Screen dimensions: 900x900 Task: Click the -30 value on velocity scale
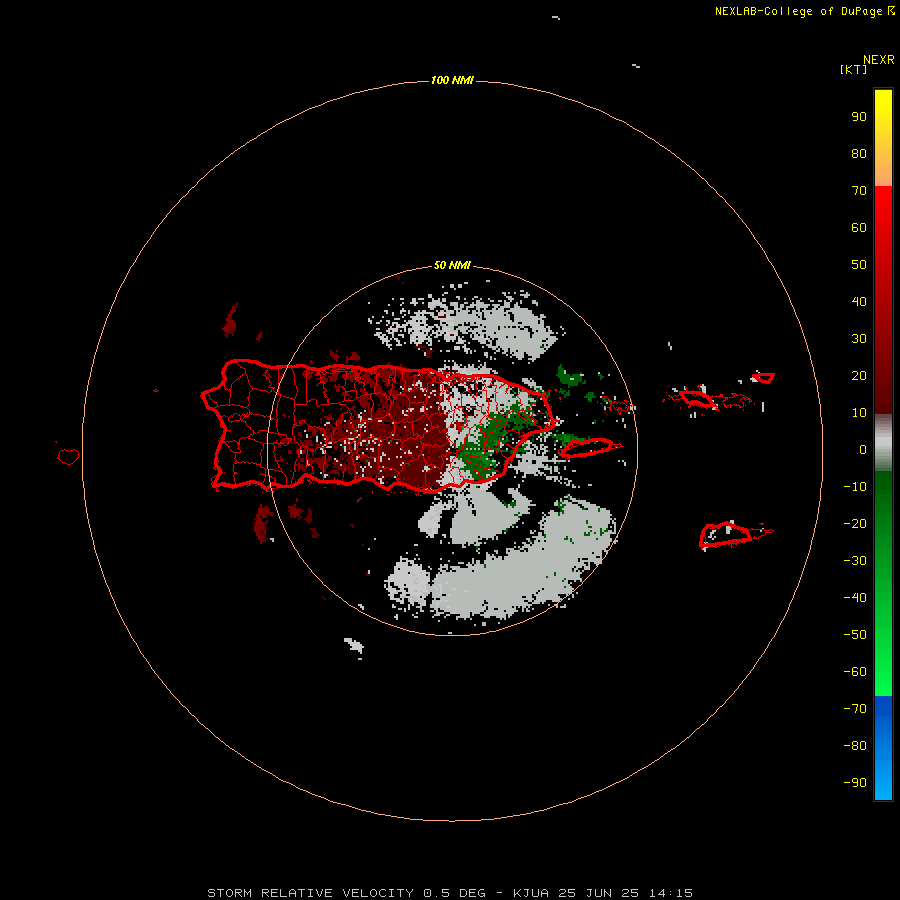[855, 561]
